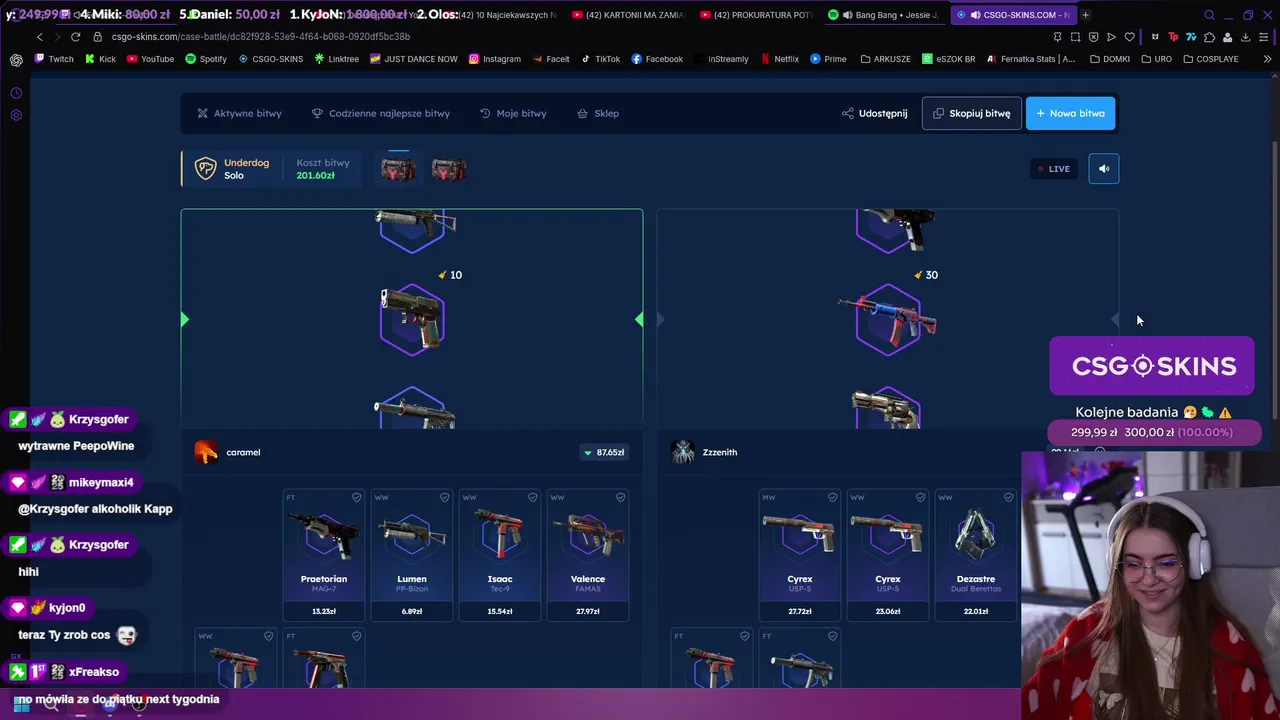Expand the URO bookmark folder

click(x=1157, y=59)
